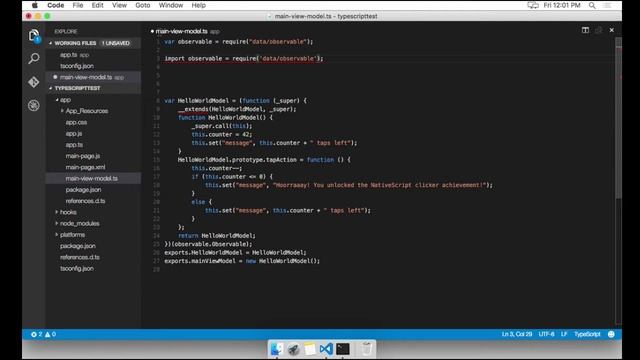Close the main-view-model.ts editor

point(611,30)
